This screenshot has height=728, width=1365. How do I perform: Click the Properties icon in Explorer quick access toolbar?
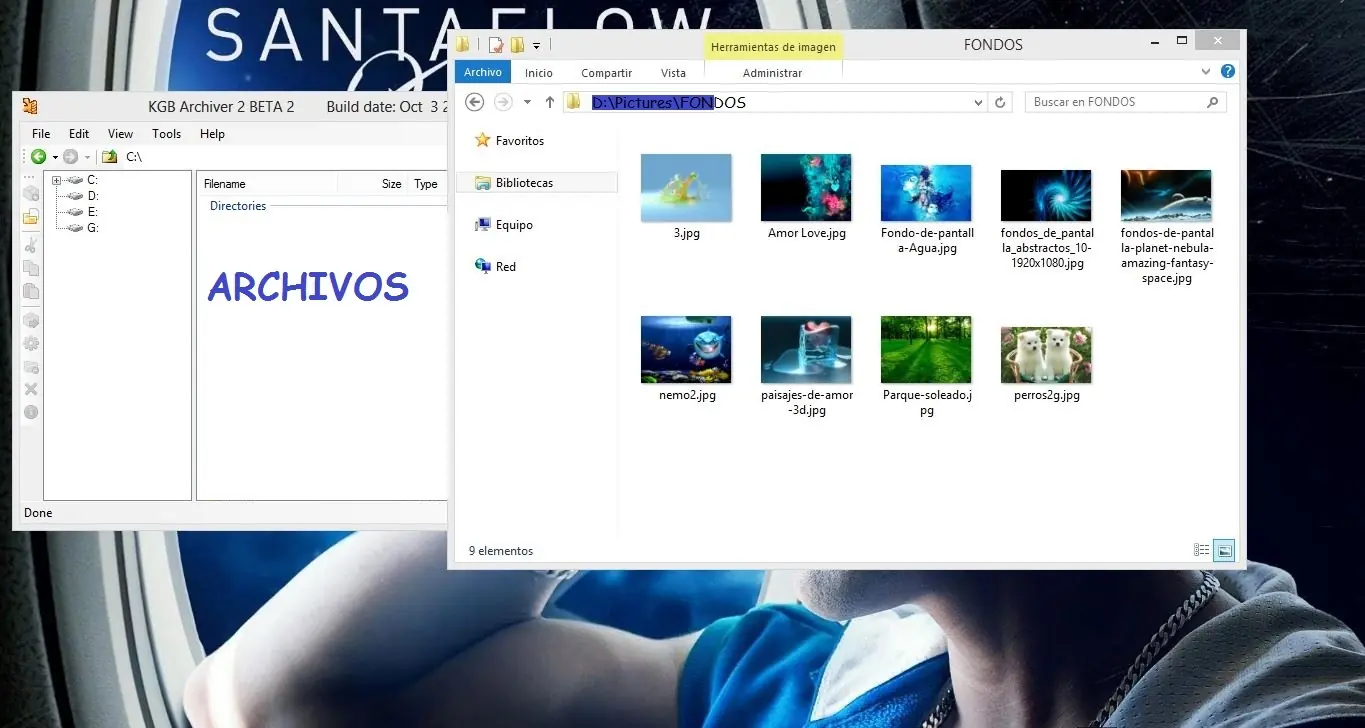click(x=495, y=45)
